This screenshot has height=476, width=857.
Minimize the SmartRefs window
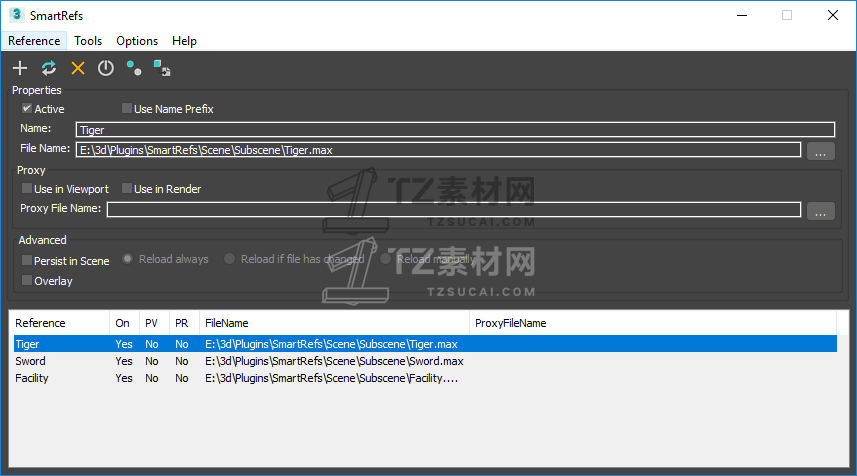click(742, 15)
